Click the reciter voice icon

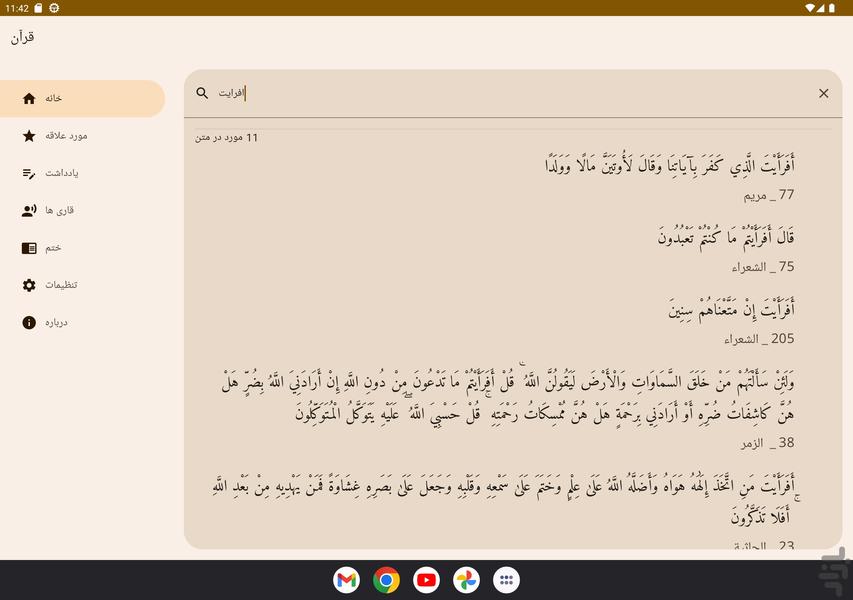[29, 211]
